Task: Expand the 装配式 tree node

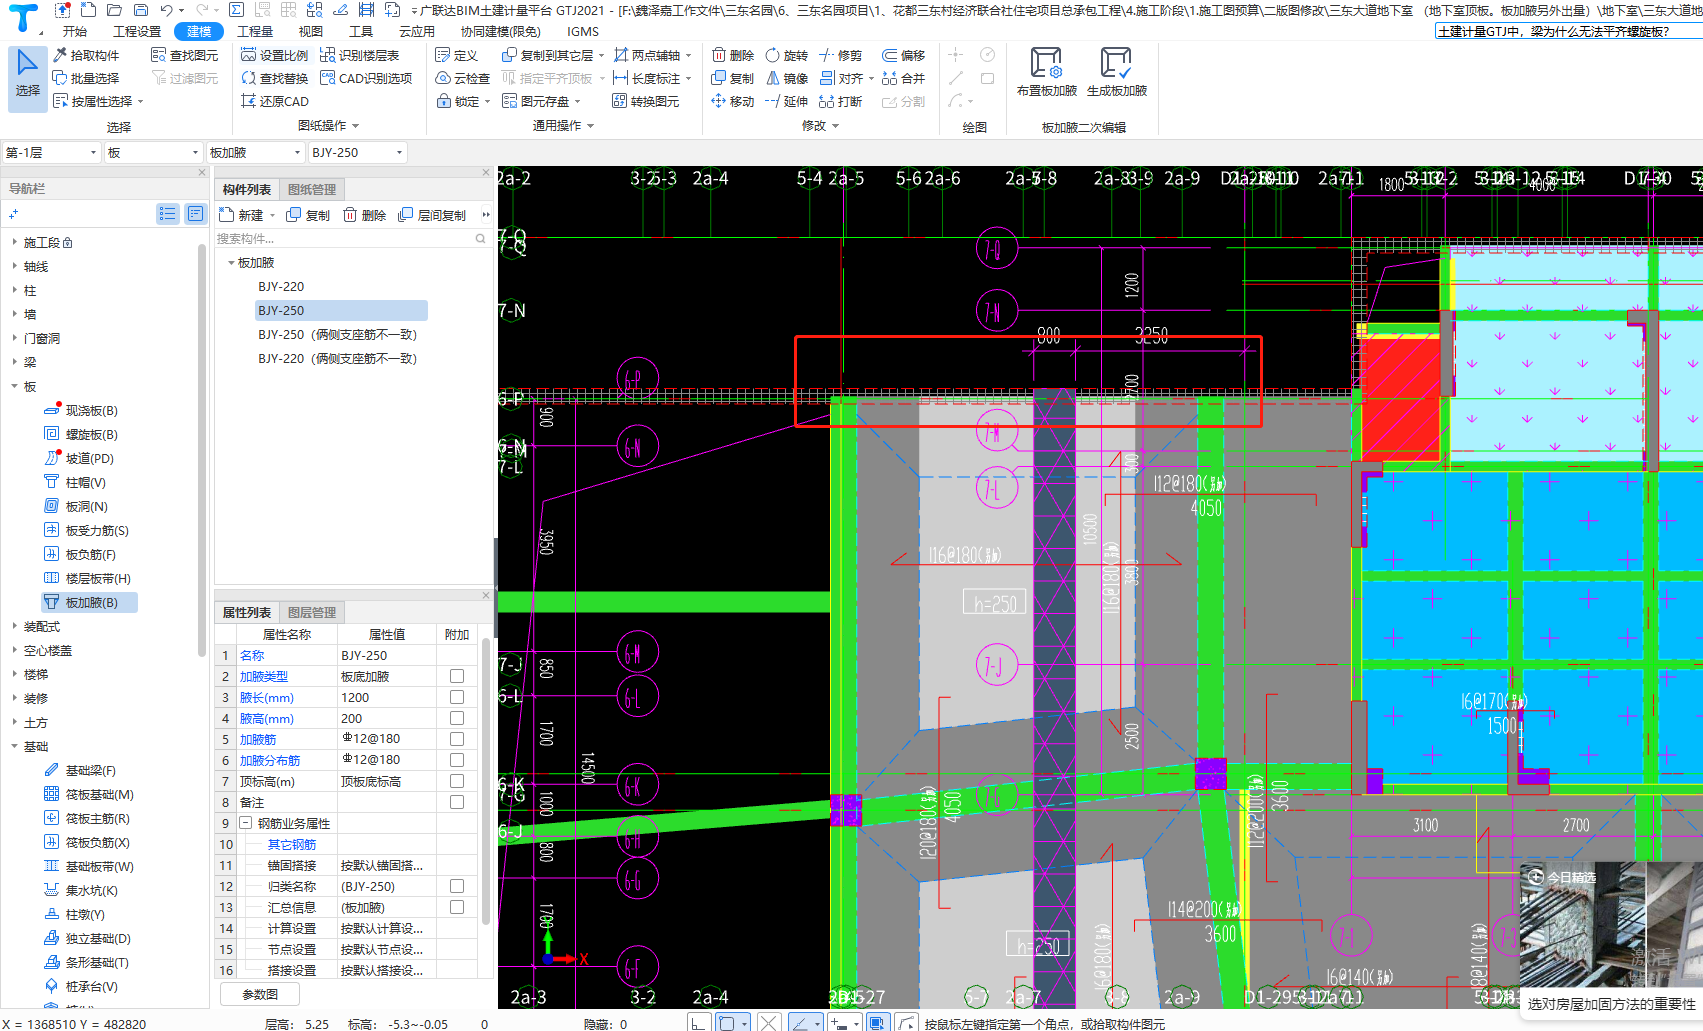Action: coord(14,626)
